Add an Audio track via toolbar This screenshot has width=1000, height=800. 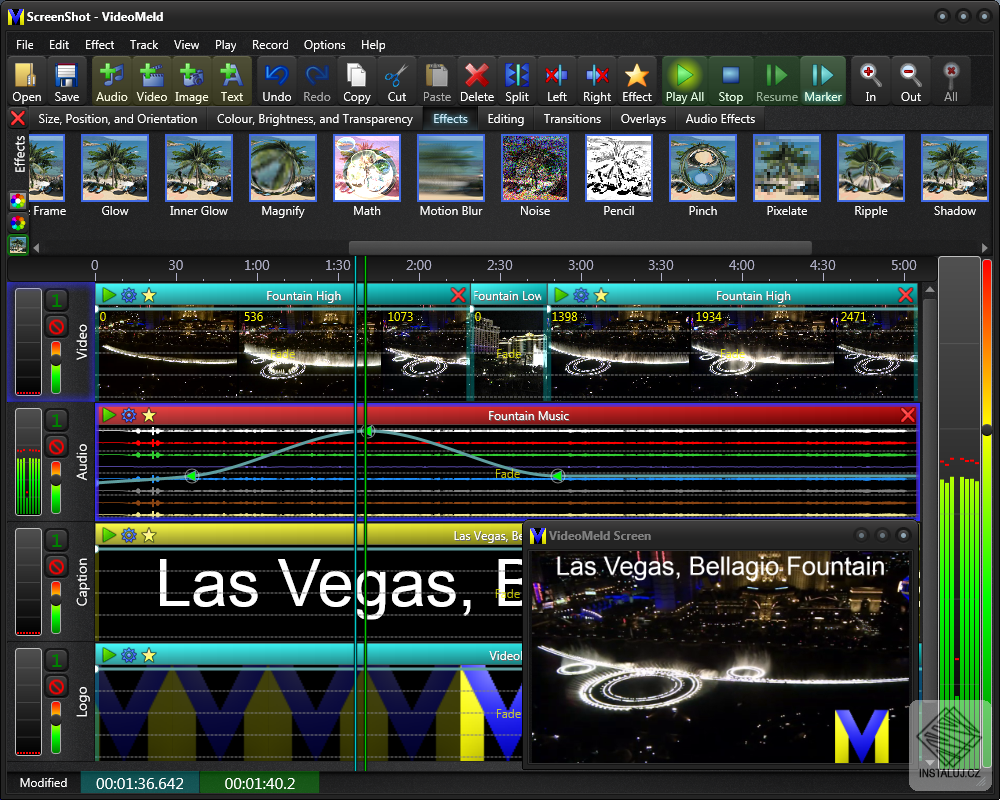pyautogui.click(x=112, y=81)
